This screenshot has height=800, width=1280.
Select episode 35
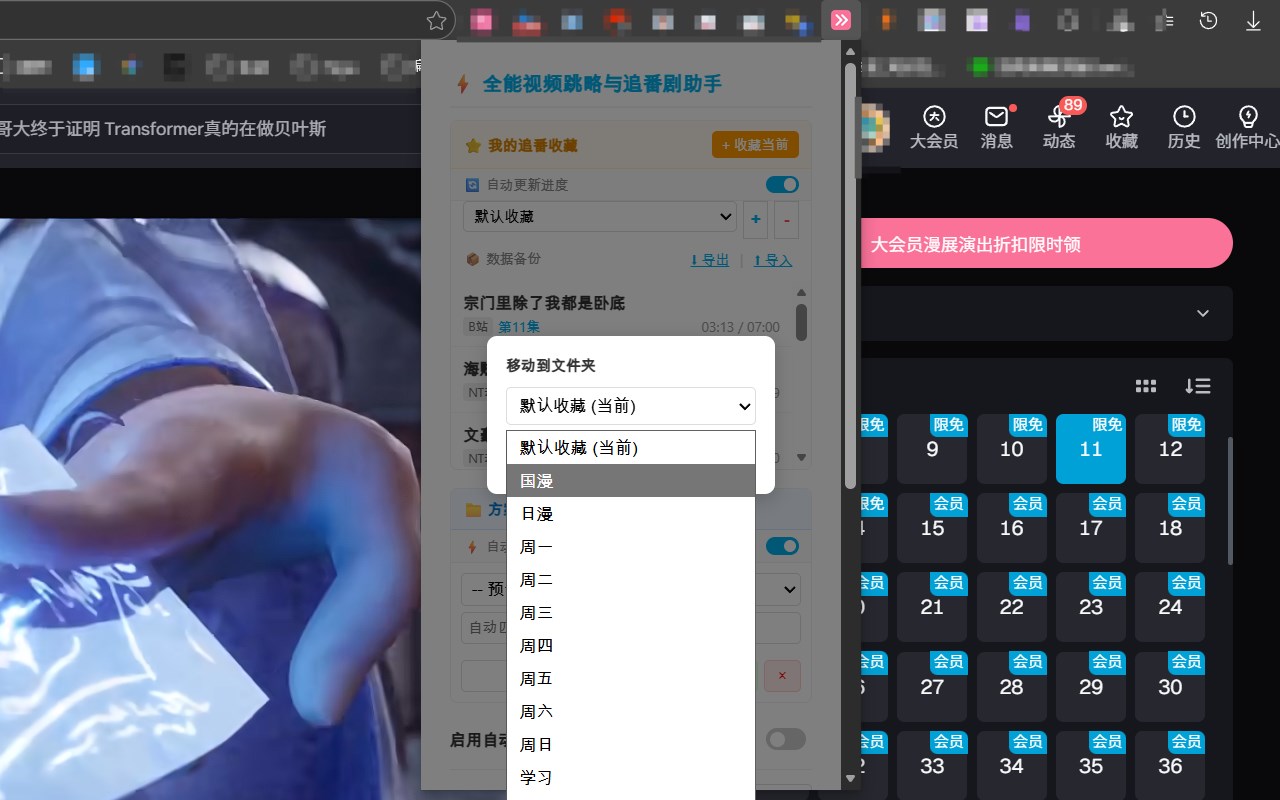[x=1091, y=766]
